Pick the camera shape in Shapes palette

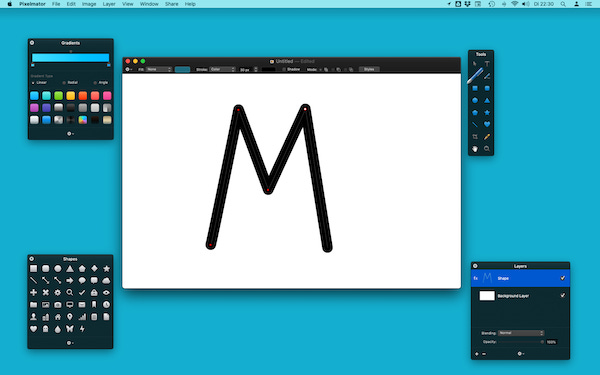tap(58, 305)
